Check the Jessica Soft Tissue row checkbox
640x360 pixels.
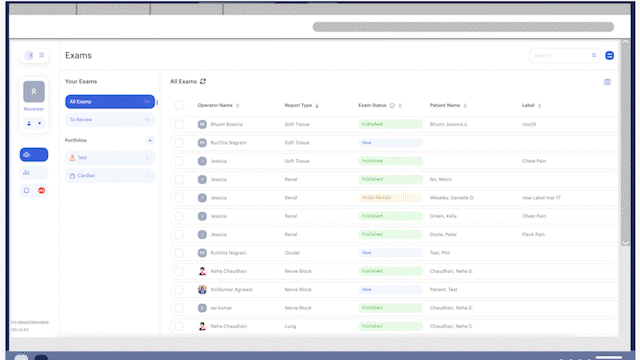[x=179, y=161]
